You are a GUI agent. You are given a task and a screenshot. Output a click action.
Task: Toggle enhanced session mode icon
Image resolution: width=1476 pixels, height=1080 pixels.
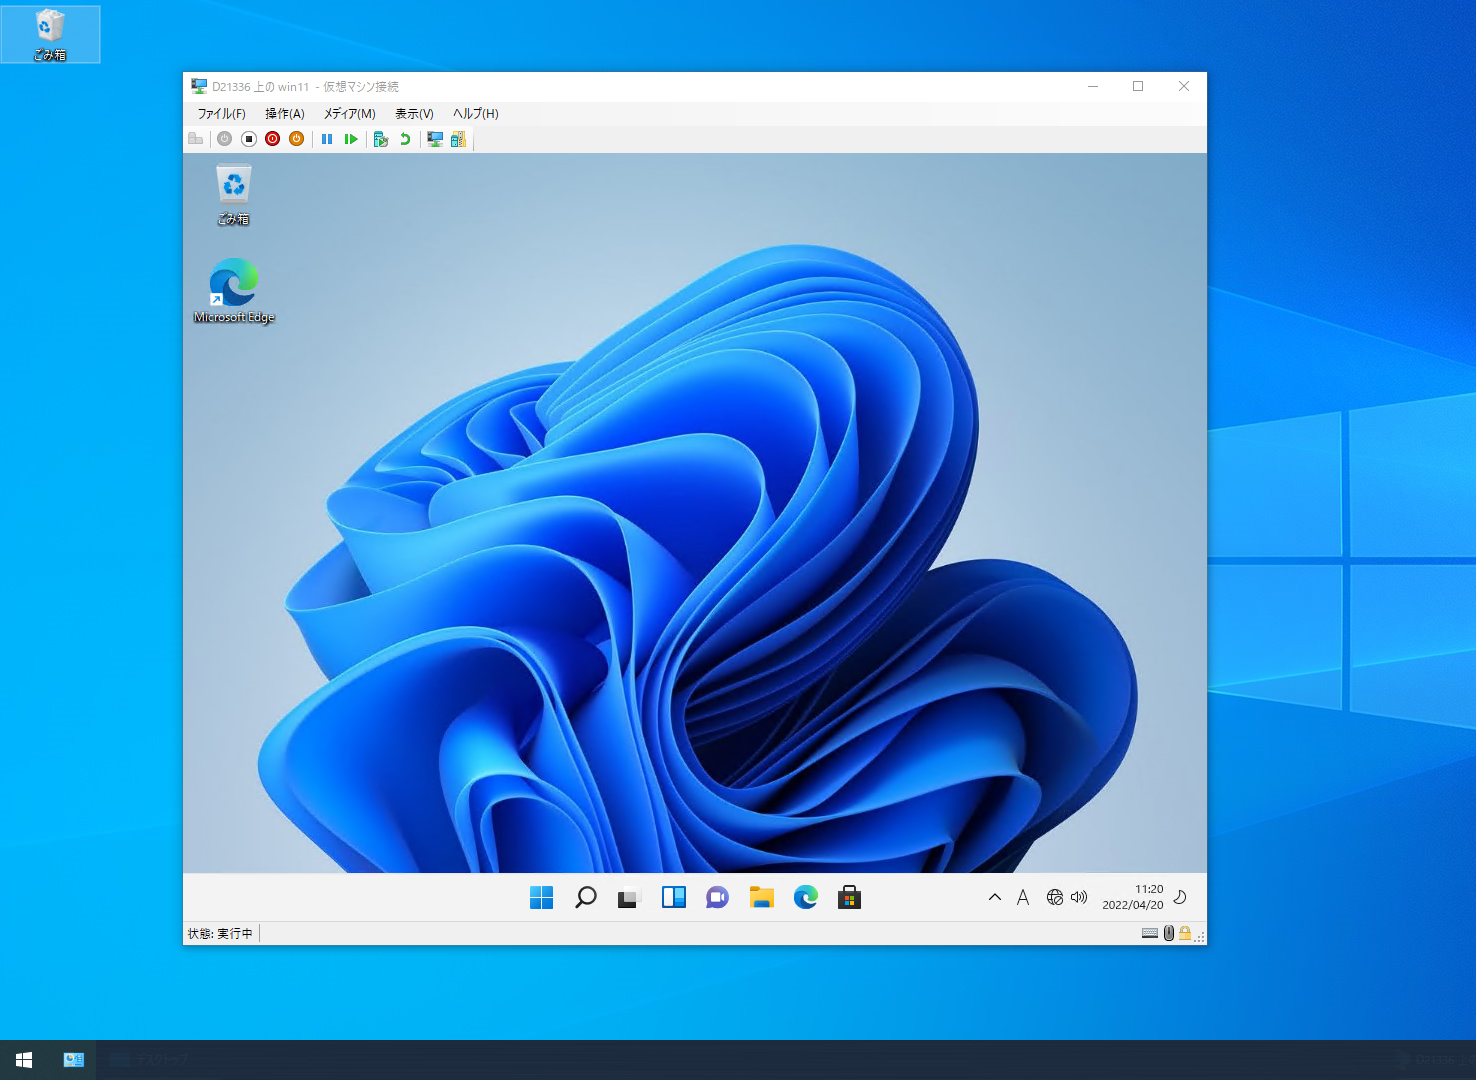(435, 139)
